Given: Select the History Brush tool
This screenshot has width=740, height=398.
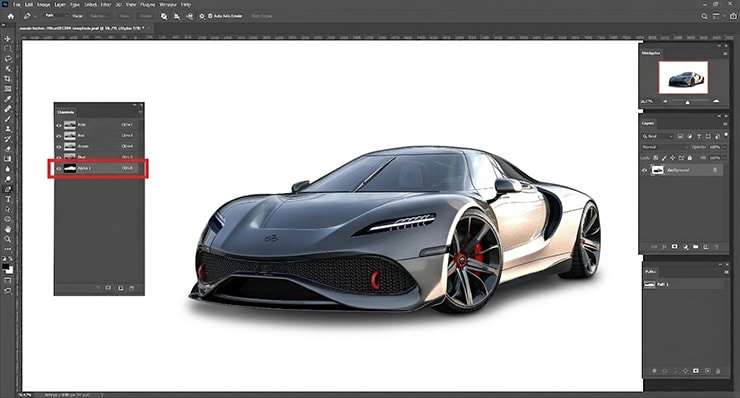Looking at the screenshot, I should coord(8,139).
